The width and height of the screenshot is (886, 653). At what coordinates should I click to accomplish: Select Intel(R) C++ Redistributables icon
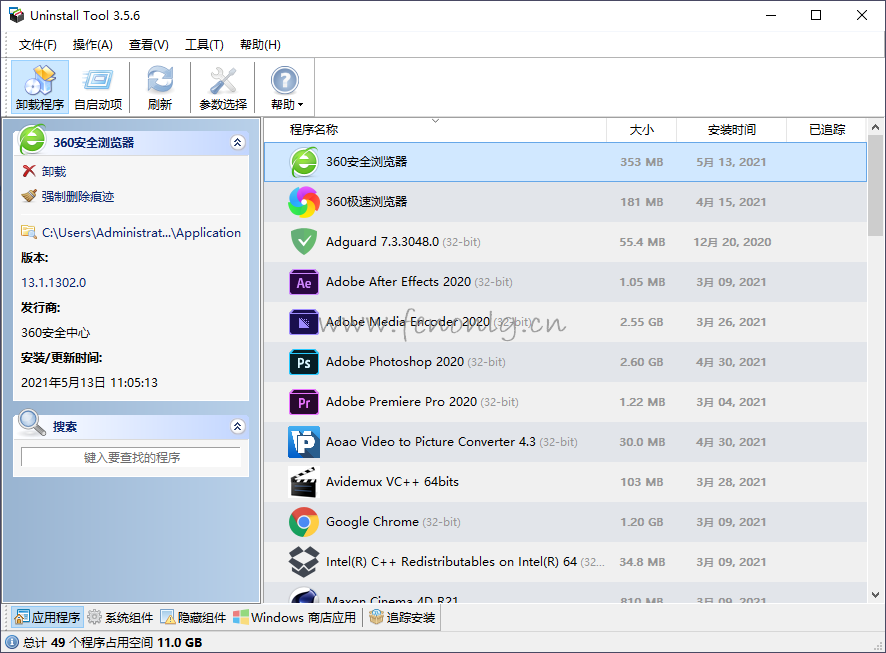pos(304,562)
